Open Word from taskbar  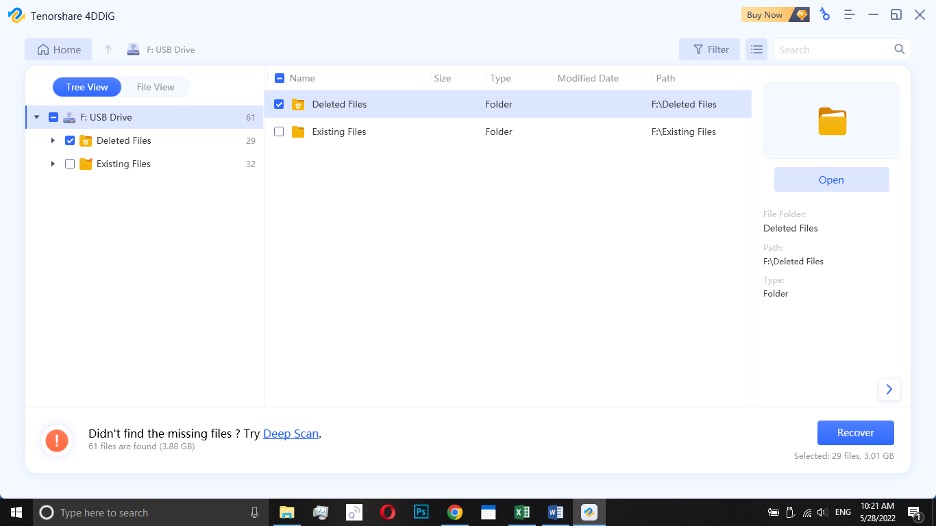tap(555, 512)
